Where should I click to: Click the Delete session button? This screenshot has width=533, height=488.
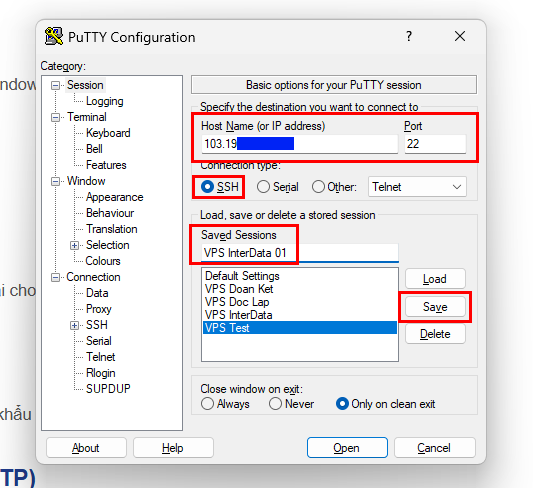[x=435, y=334]
